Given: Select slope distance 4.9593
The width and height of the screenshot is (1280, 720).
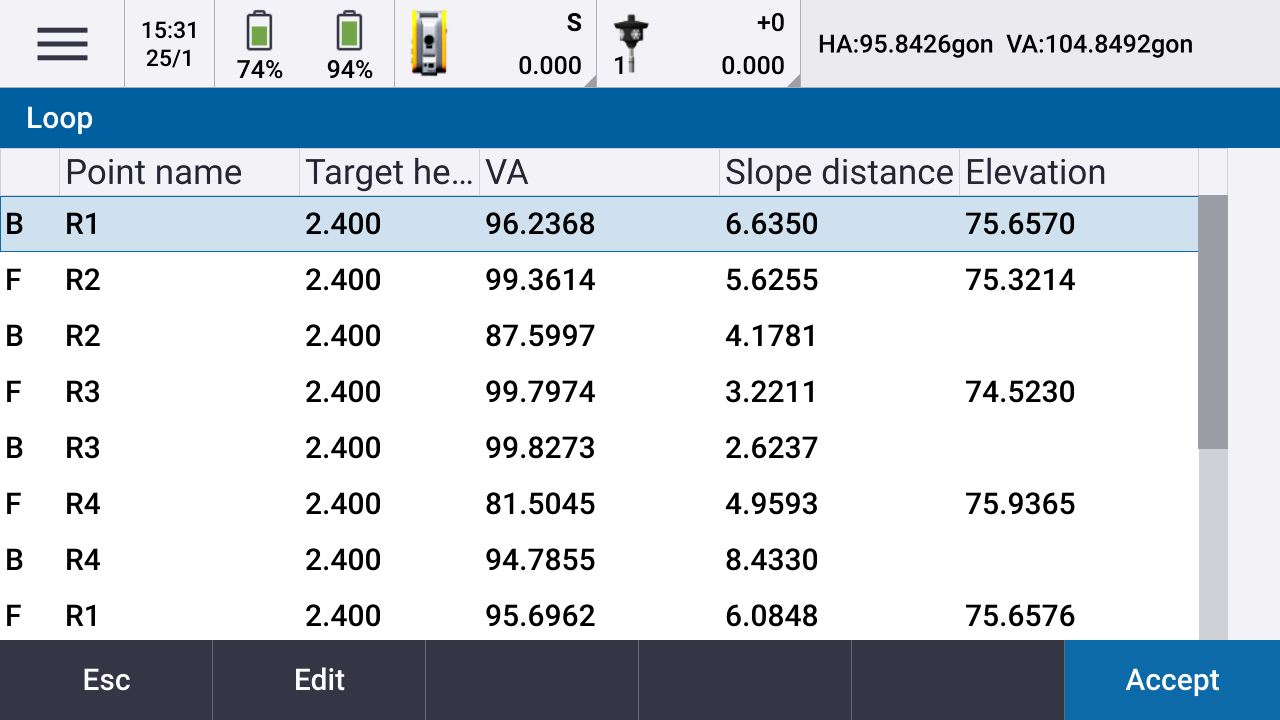Looking at the screenshot, I should 771,504.
